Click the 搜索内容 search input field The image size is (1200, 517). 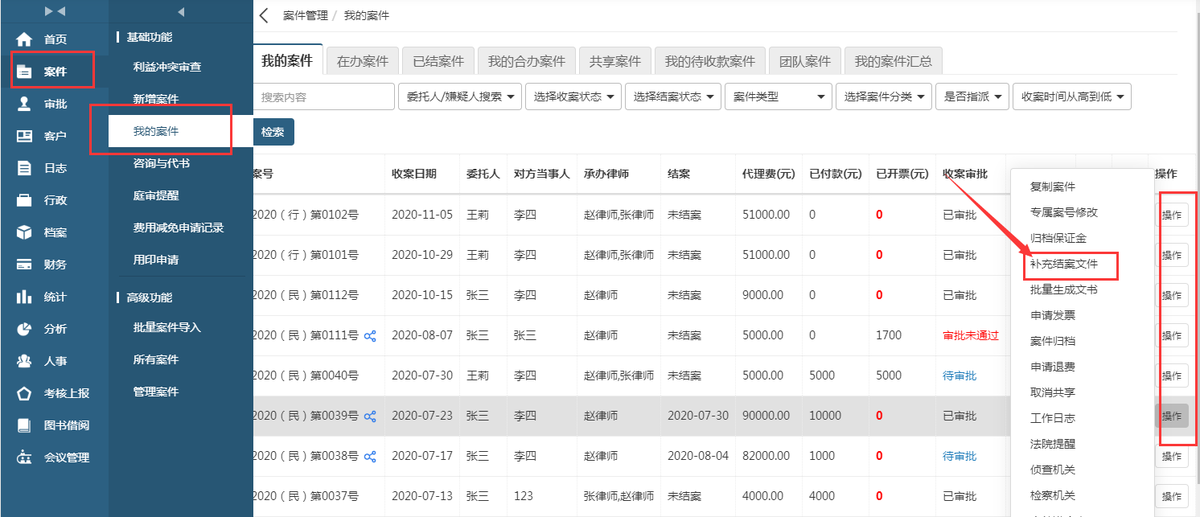(324, 97)
